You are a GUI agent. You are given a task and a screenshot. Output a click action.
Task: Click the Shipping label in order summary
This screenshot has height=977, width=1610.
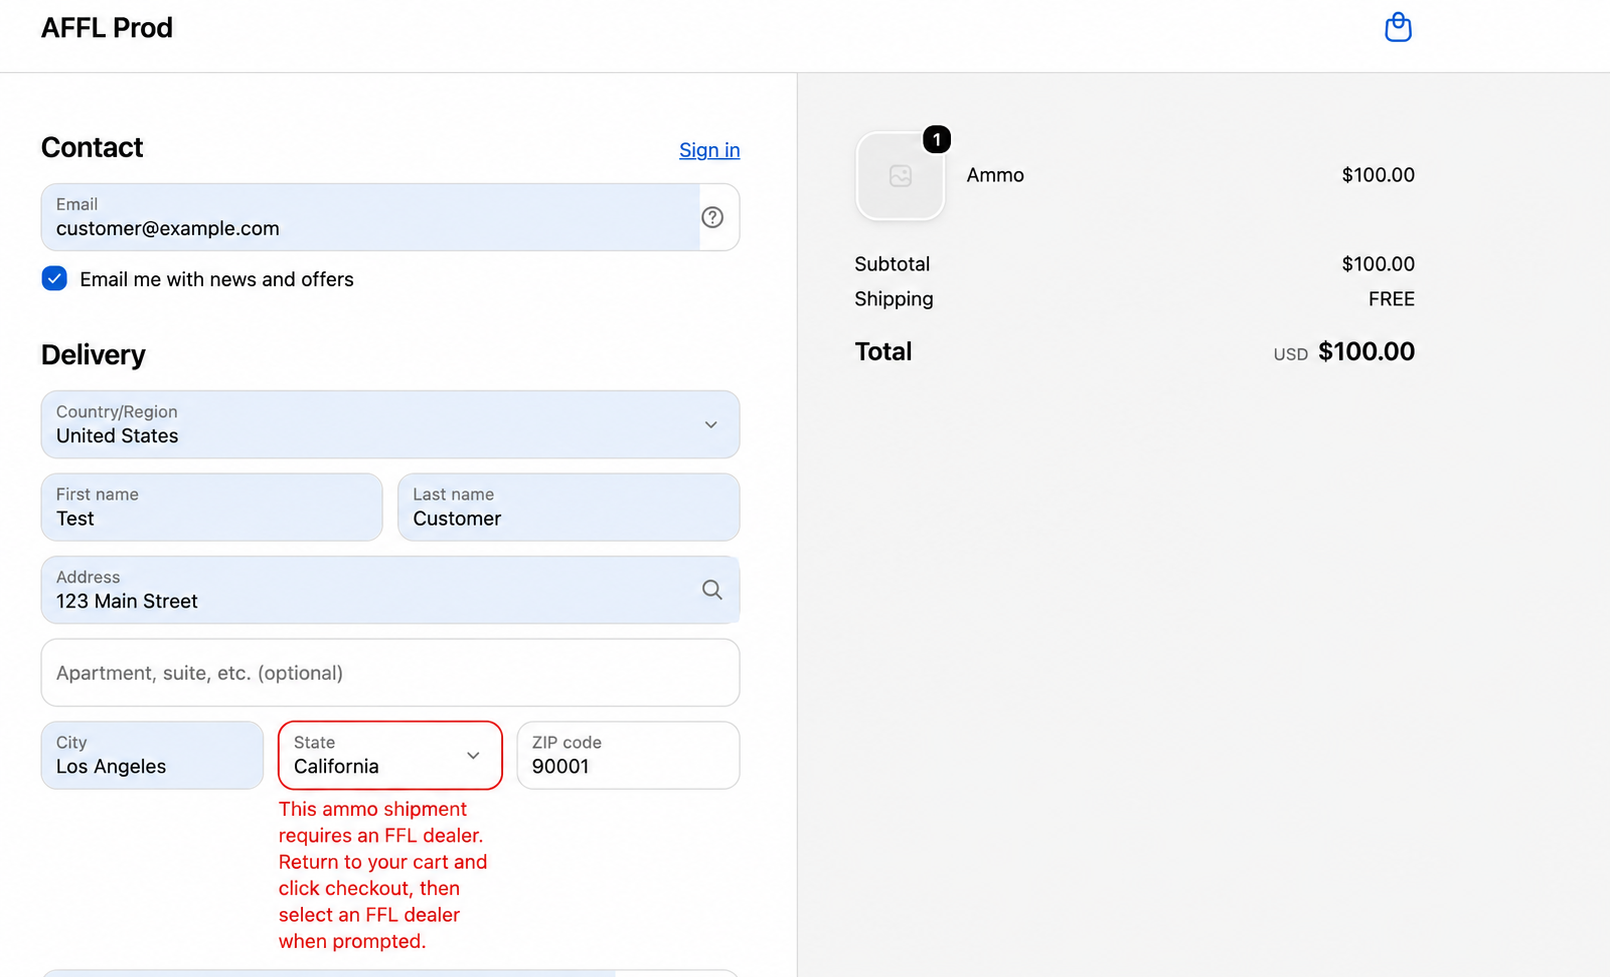894,299
